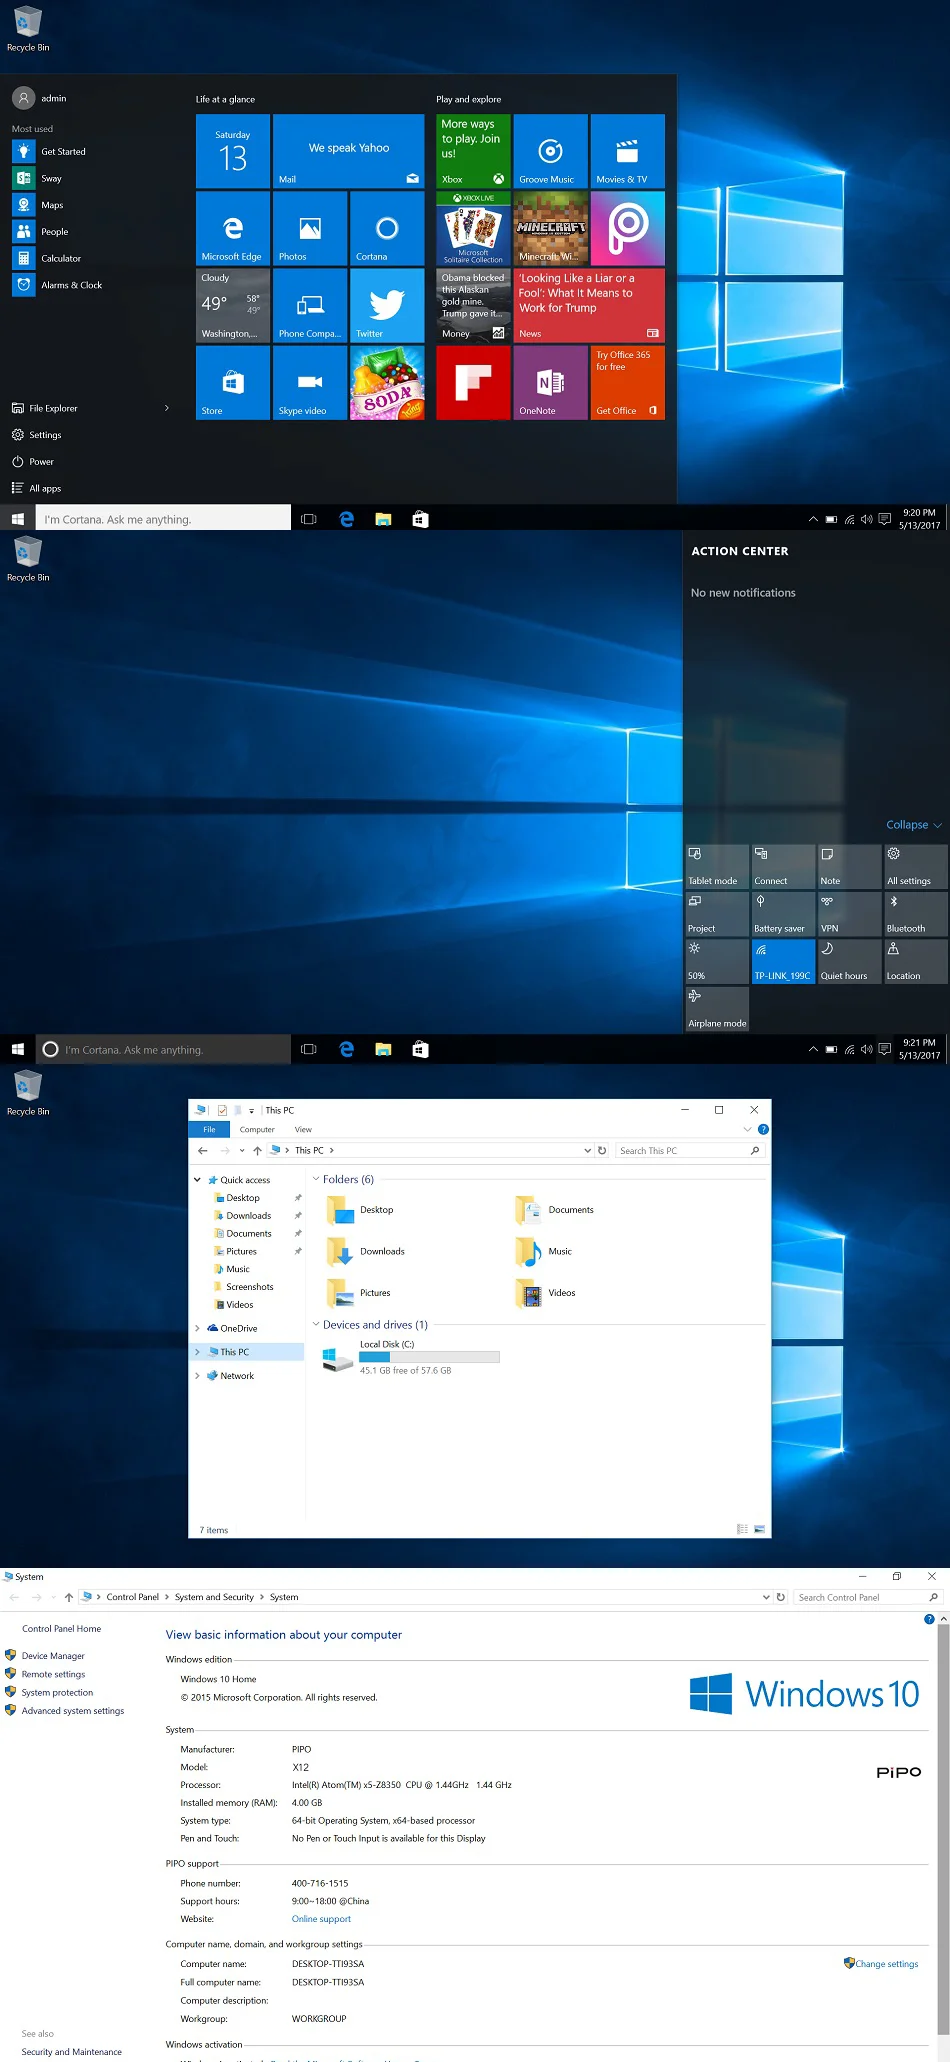Expand the Network tree node
The width and height of the screenshot is (950, 2062).
point(197,1376)
